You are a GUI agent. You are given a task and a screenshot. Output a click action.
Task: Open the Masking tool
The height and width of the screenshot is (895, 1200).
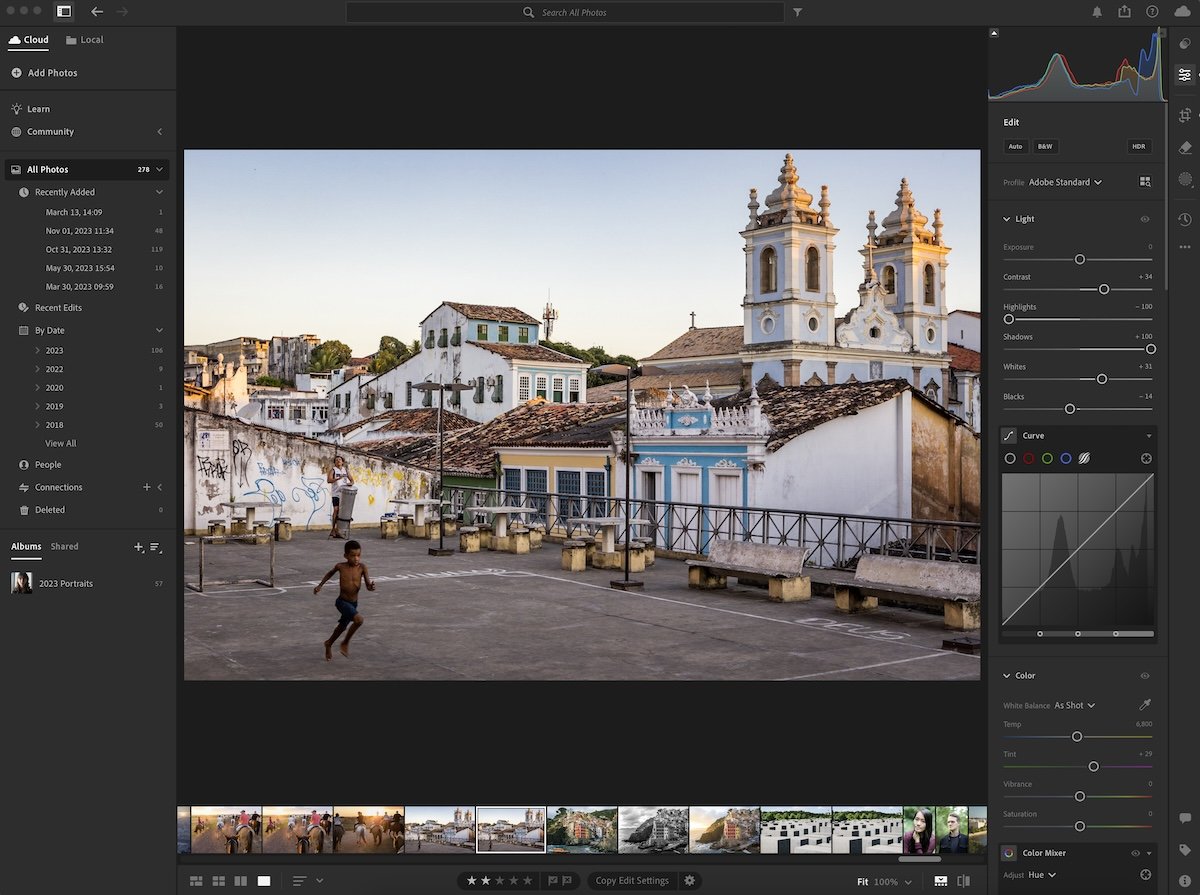1185,179
